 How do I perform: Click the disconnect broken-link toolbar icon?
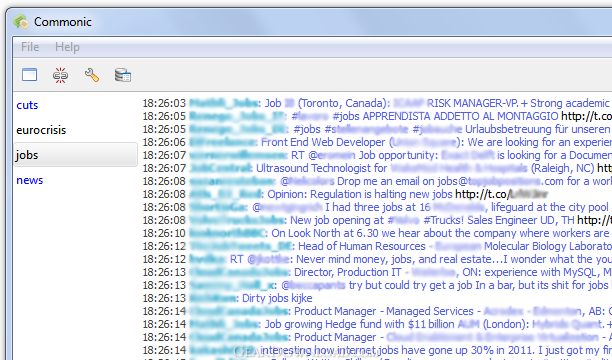click(60, 75)
